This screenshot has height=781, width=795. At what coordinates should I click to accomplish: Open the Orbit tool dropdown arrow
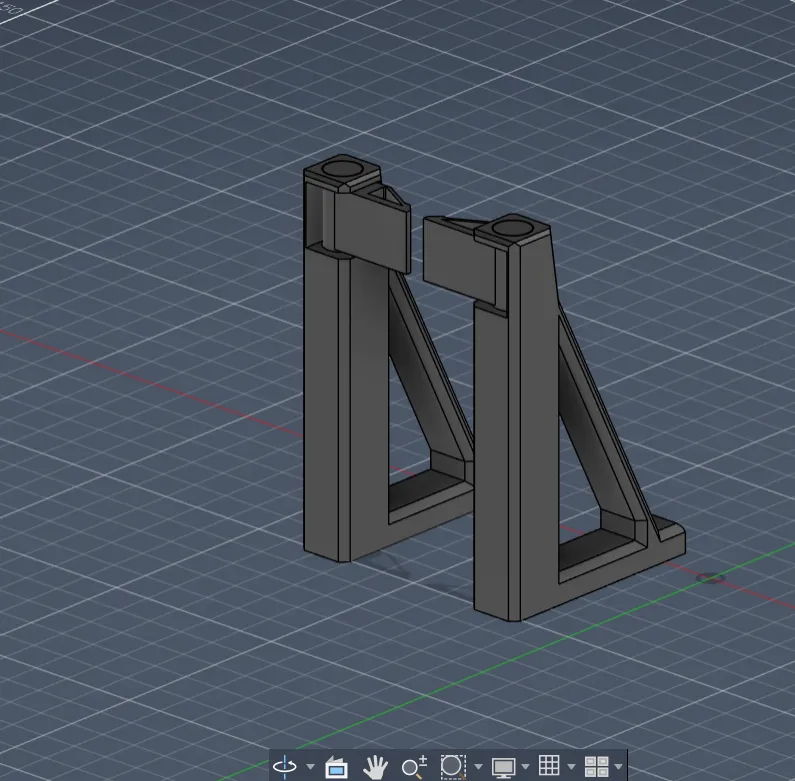tap(310, 767)
